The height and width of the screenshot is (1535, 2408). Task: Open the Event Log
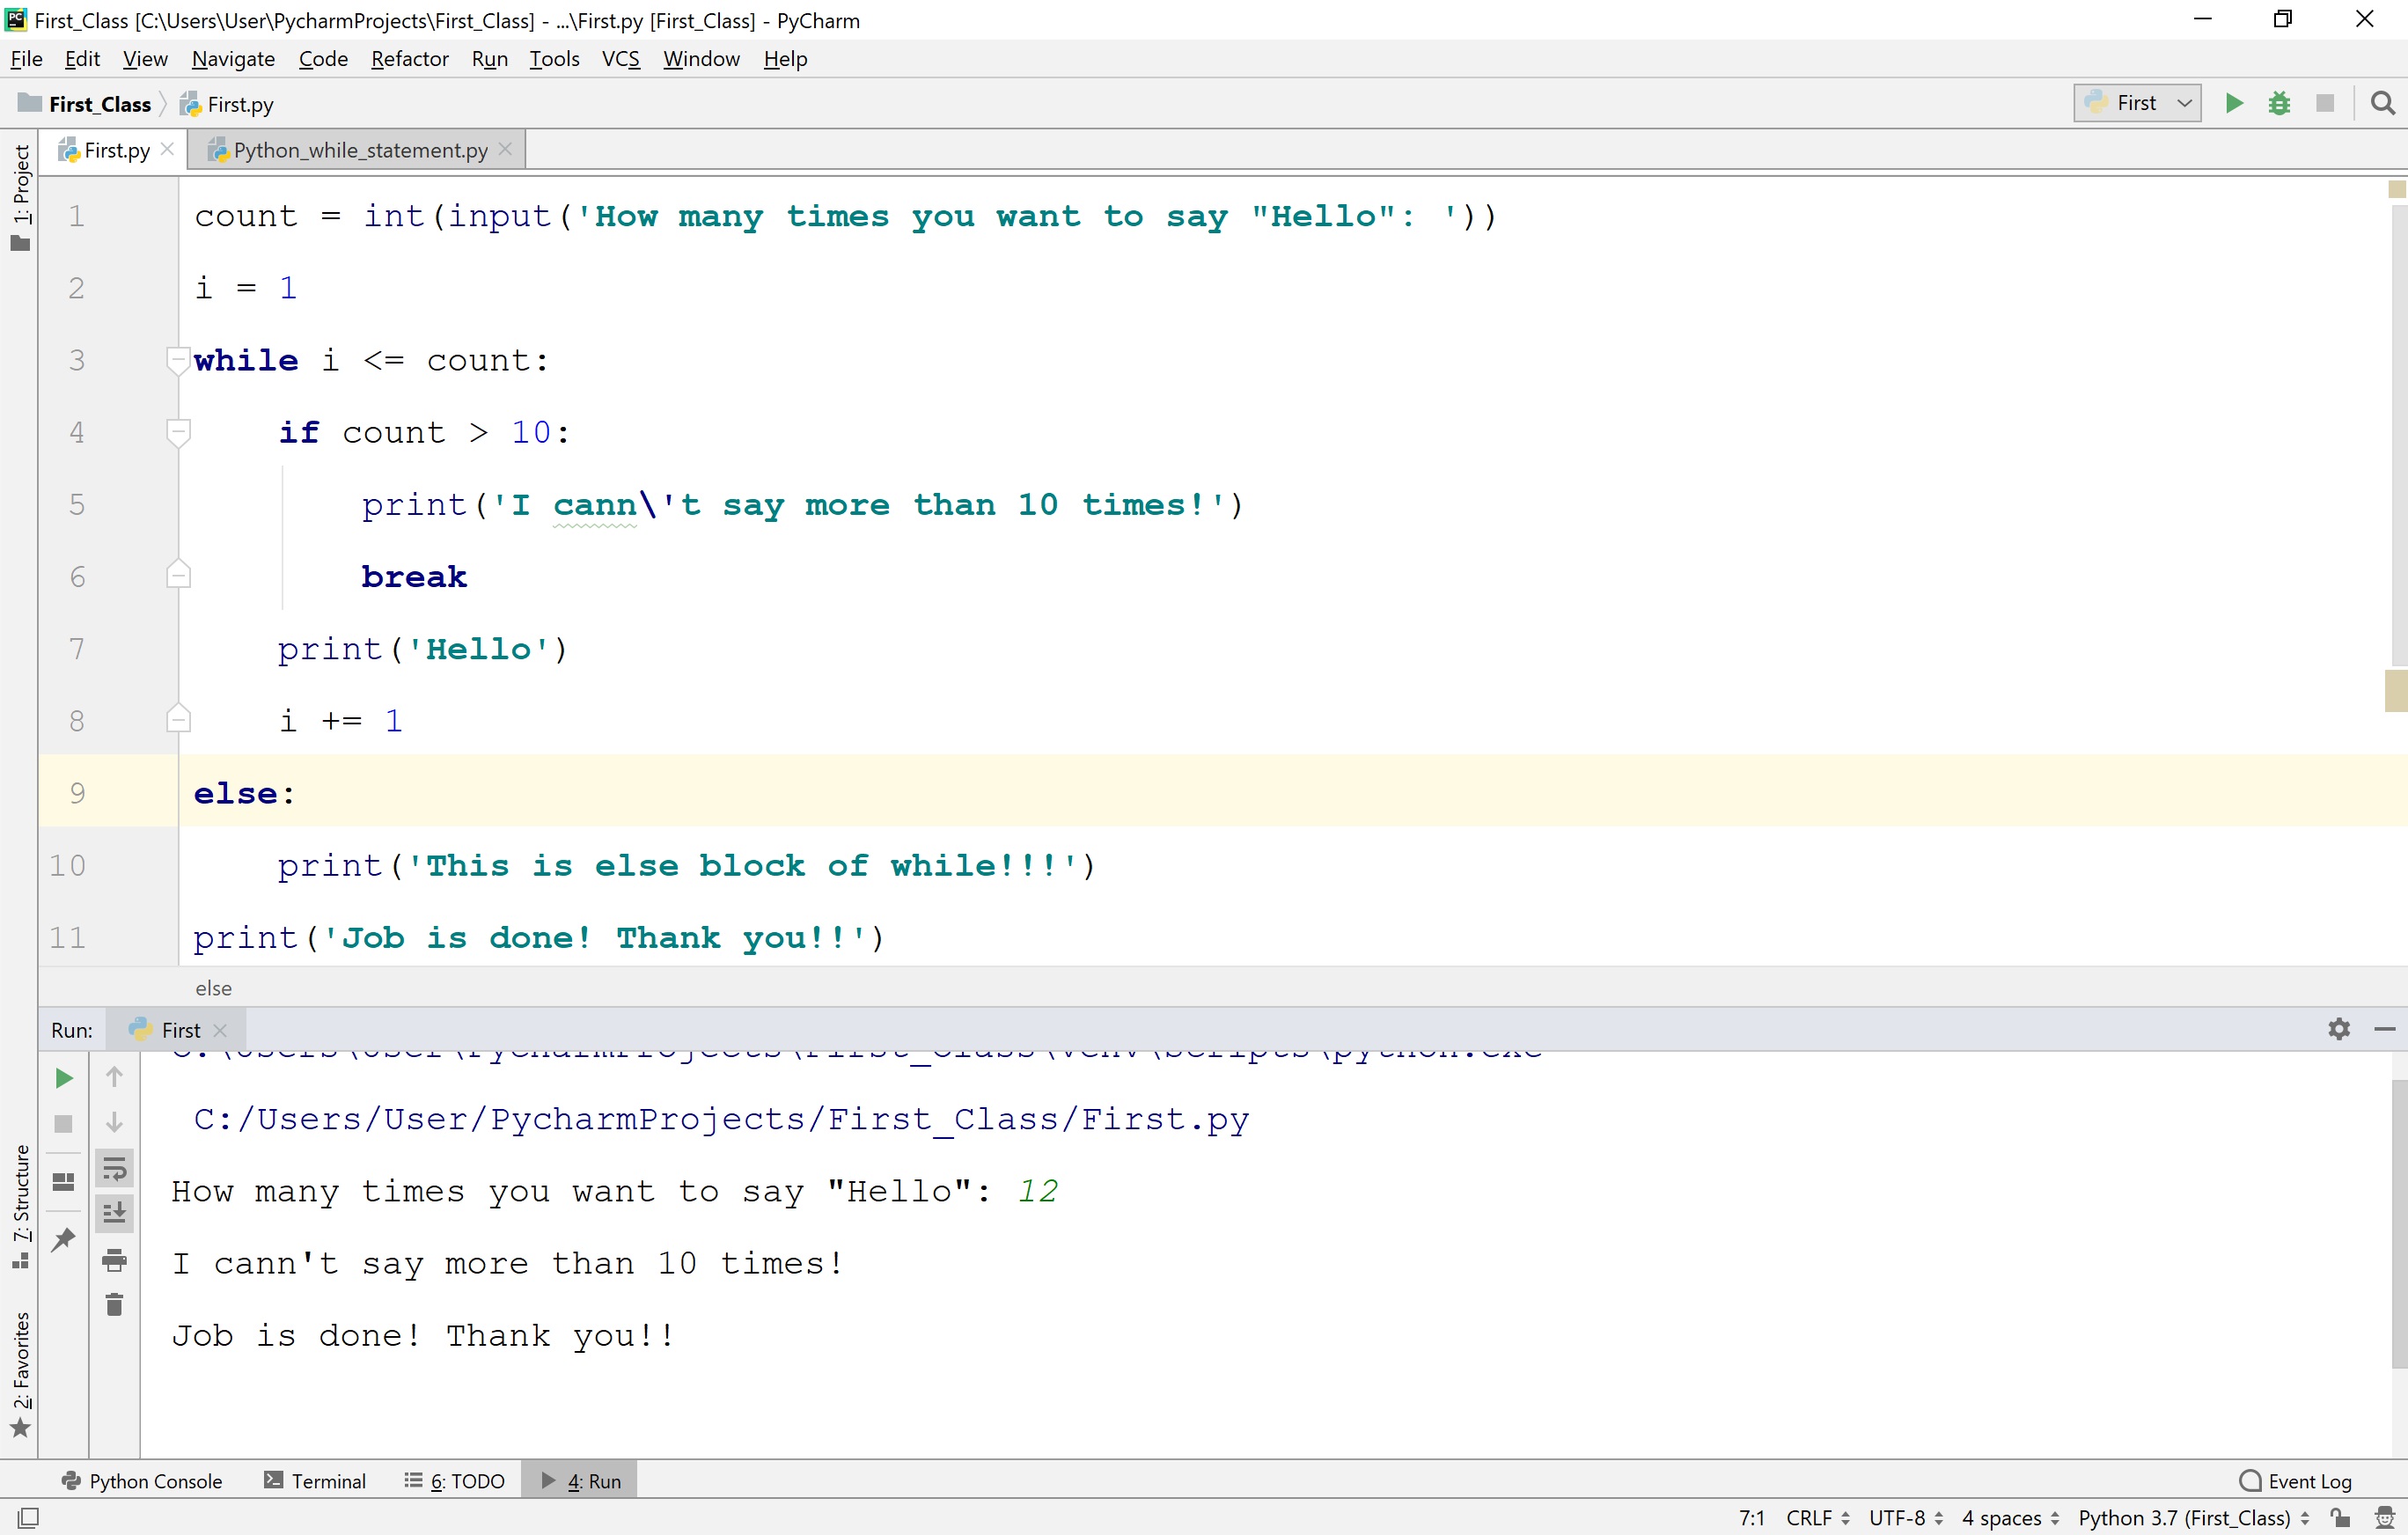click(x=2296, y=1481)
